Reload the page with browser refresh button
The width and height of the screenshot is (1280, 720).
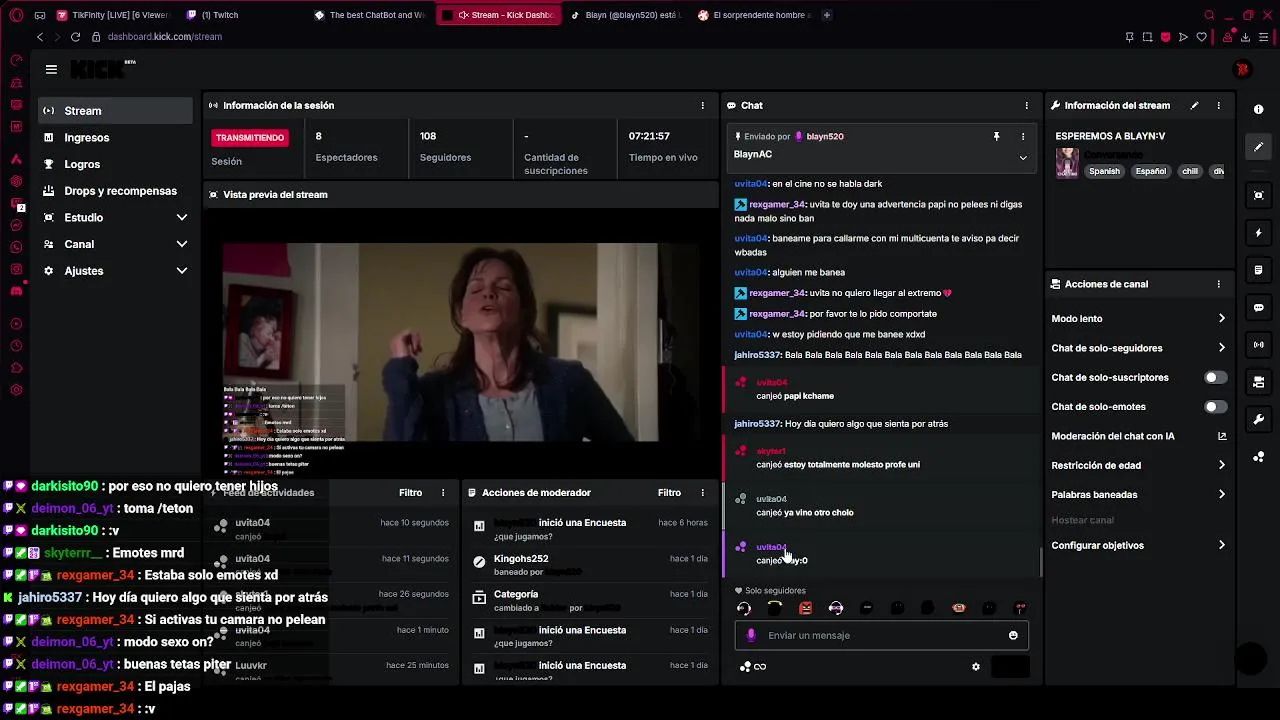pyautogui.click(x=75, y=37)
